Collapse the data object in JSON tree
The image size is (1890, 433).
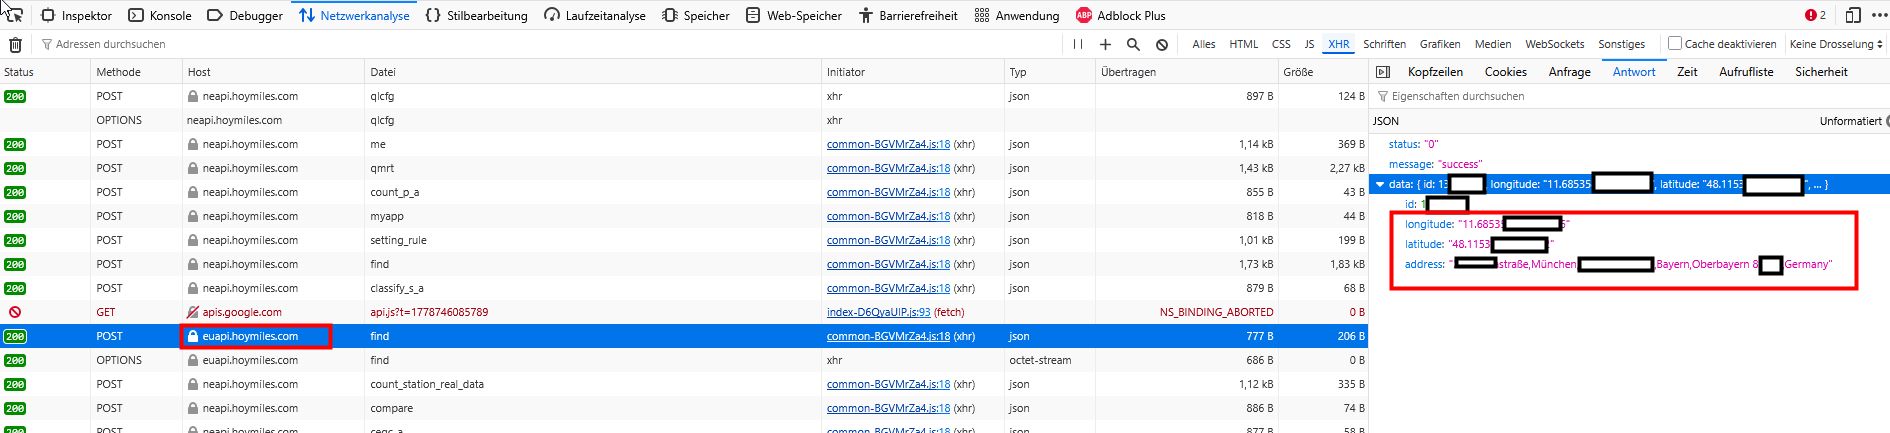(1380, 184)
